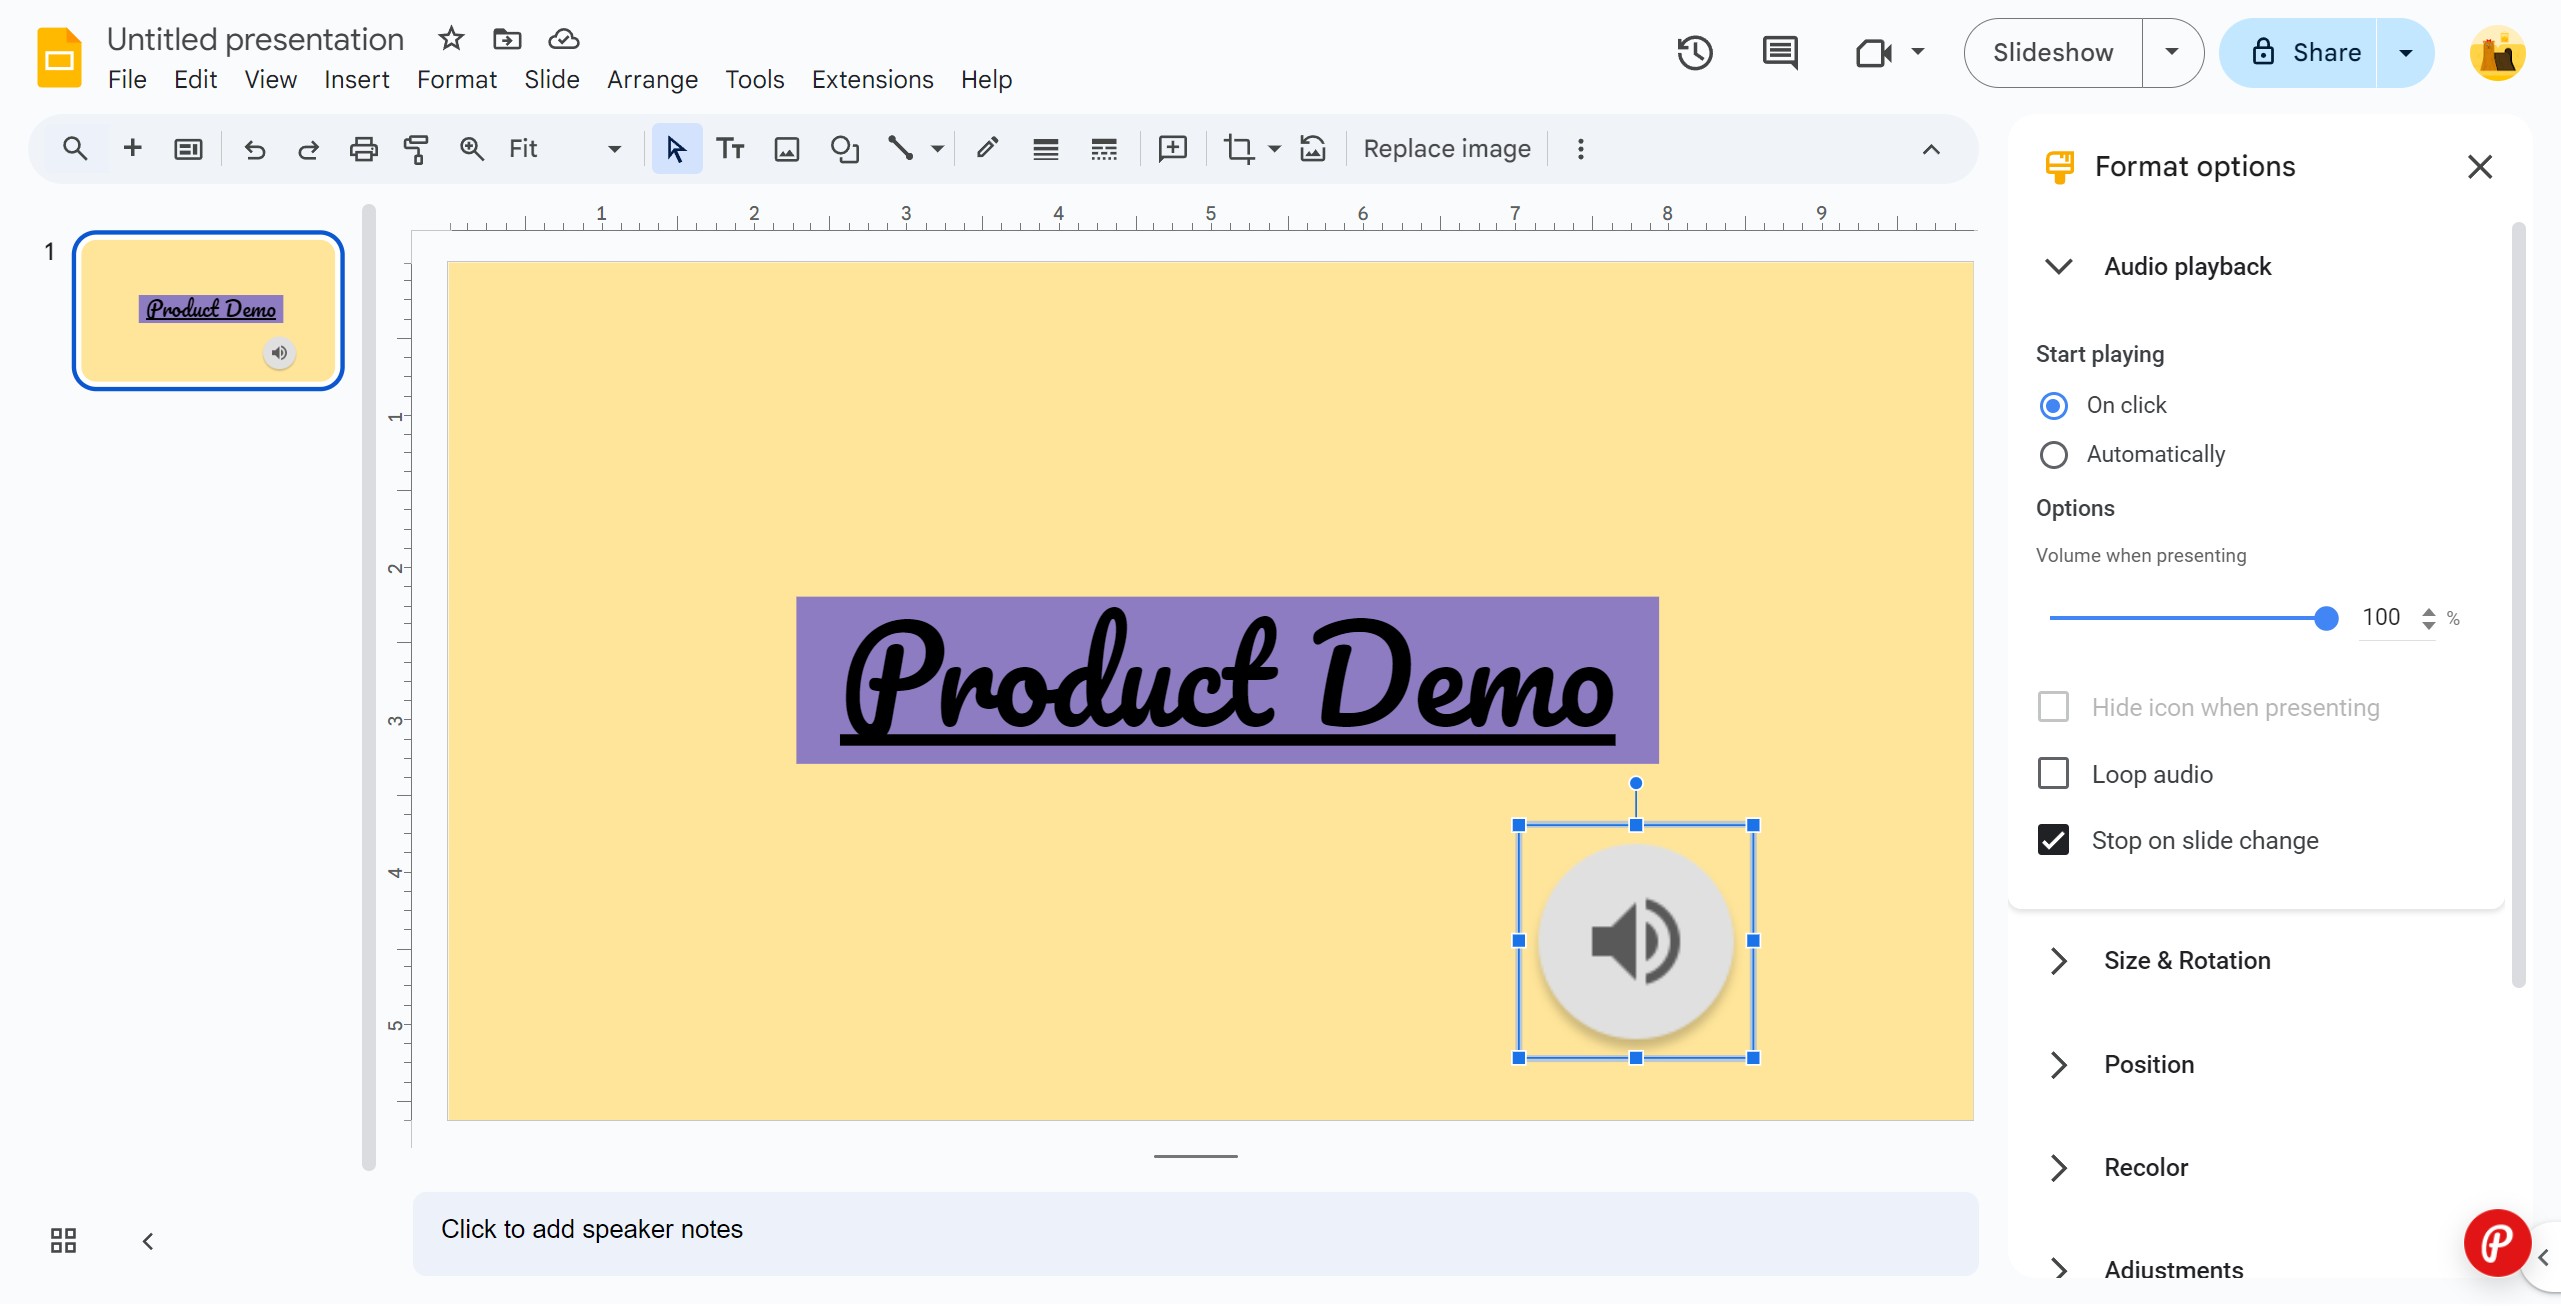Click the volume stepper arrows
2561x1306 pixels.
2429,618
